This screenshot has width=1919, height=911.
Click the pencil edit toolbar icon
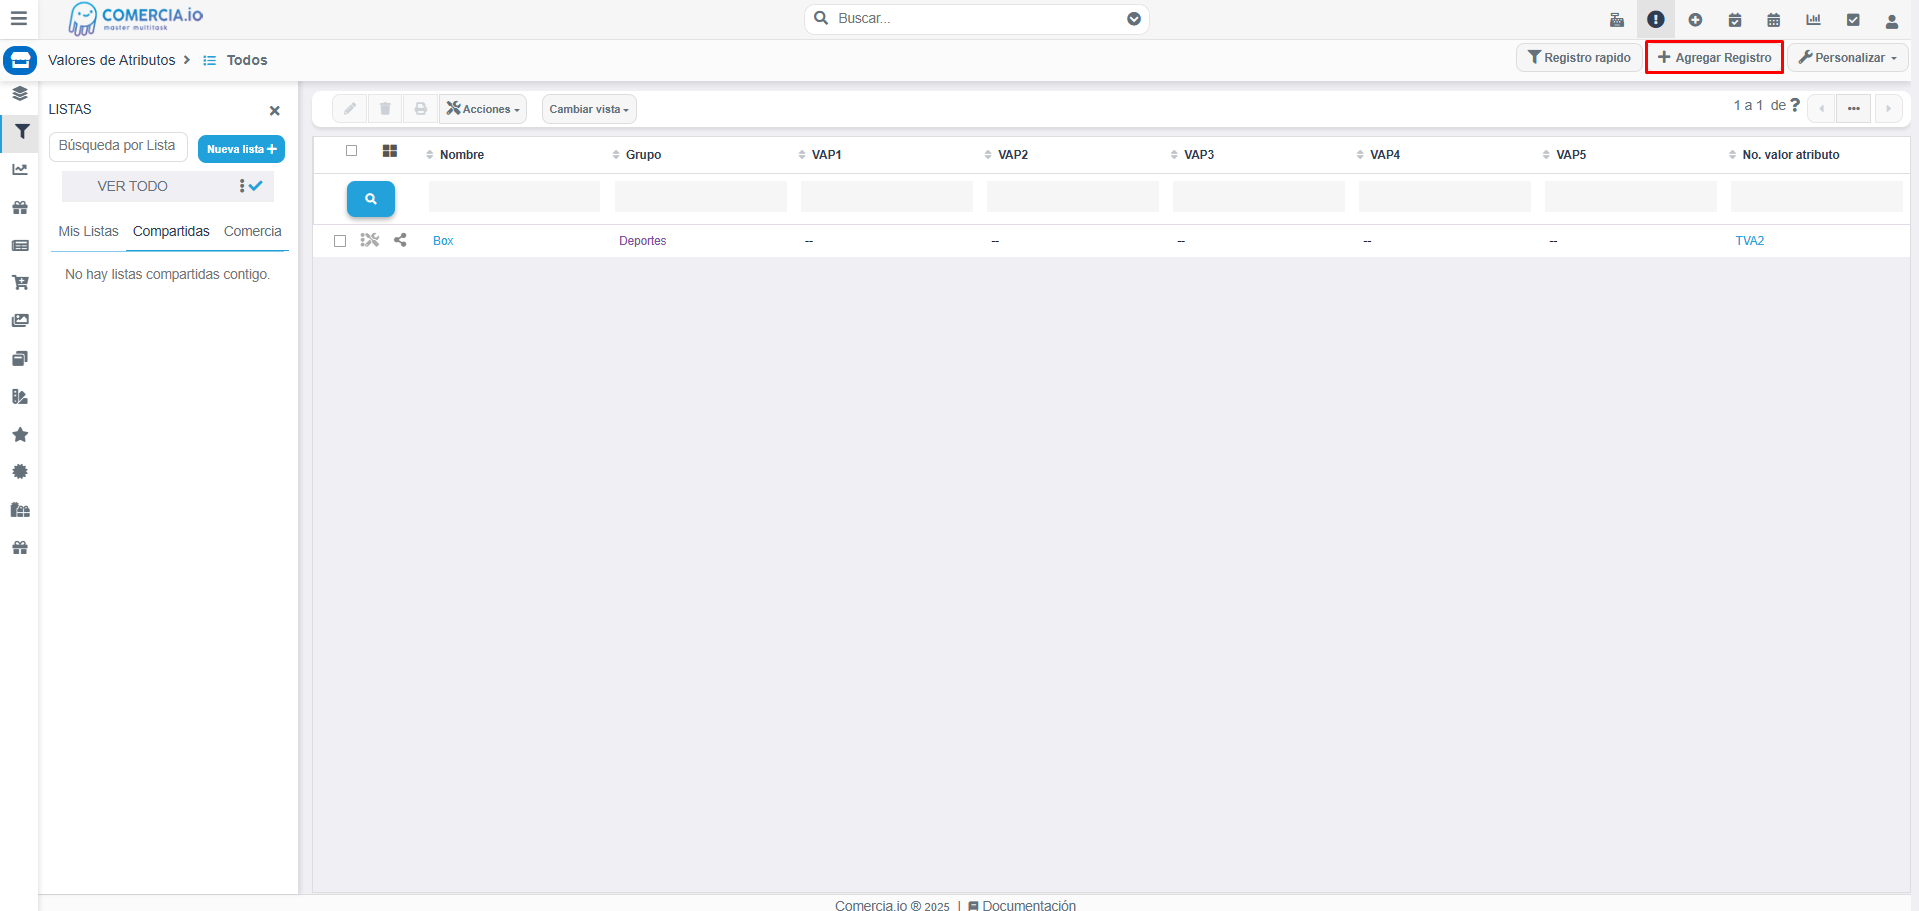click(x=350, y=109)
